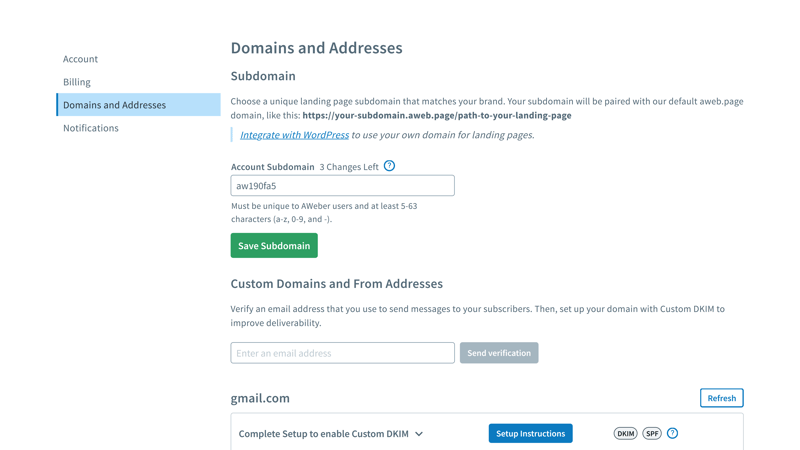
Task: Refresh the gmail.com domain status
Action: coord(721,398)
